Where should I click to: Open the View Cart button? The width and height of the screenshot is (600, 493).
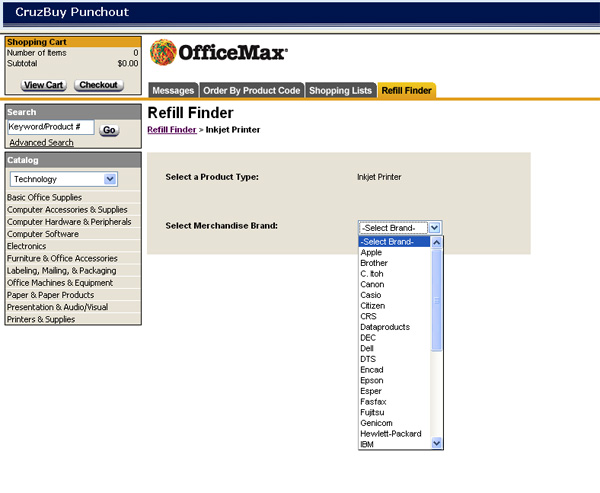(x=44, y=85)
